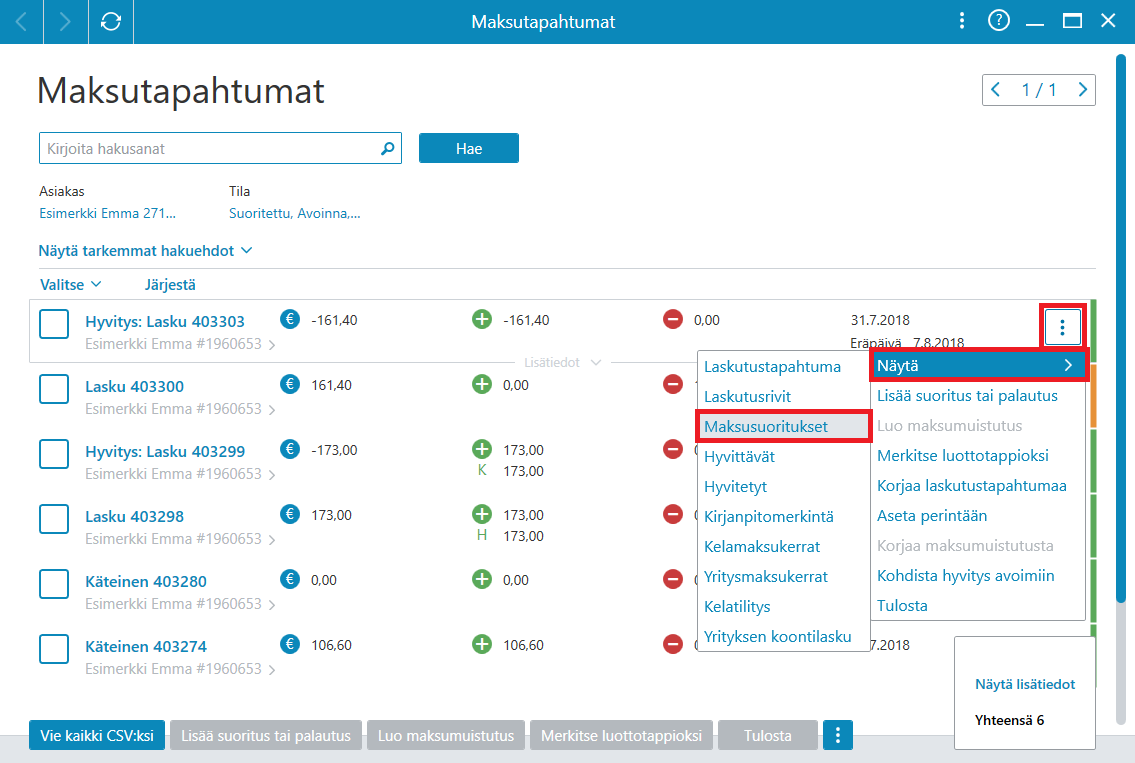
Task: Open the title bar three-dot menu
Action: coord(962,21)
